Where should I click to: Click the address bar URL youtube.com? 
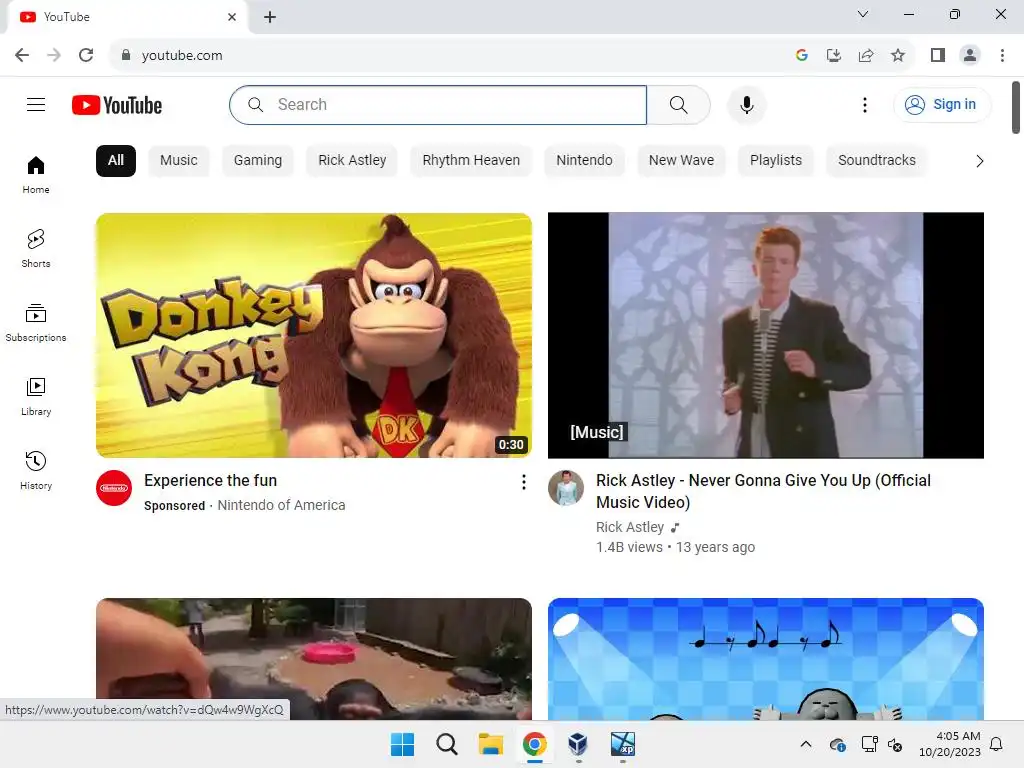(x=182, y=56)
